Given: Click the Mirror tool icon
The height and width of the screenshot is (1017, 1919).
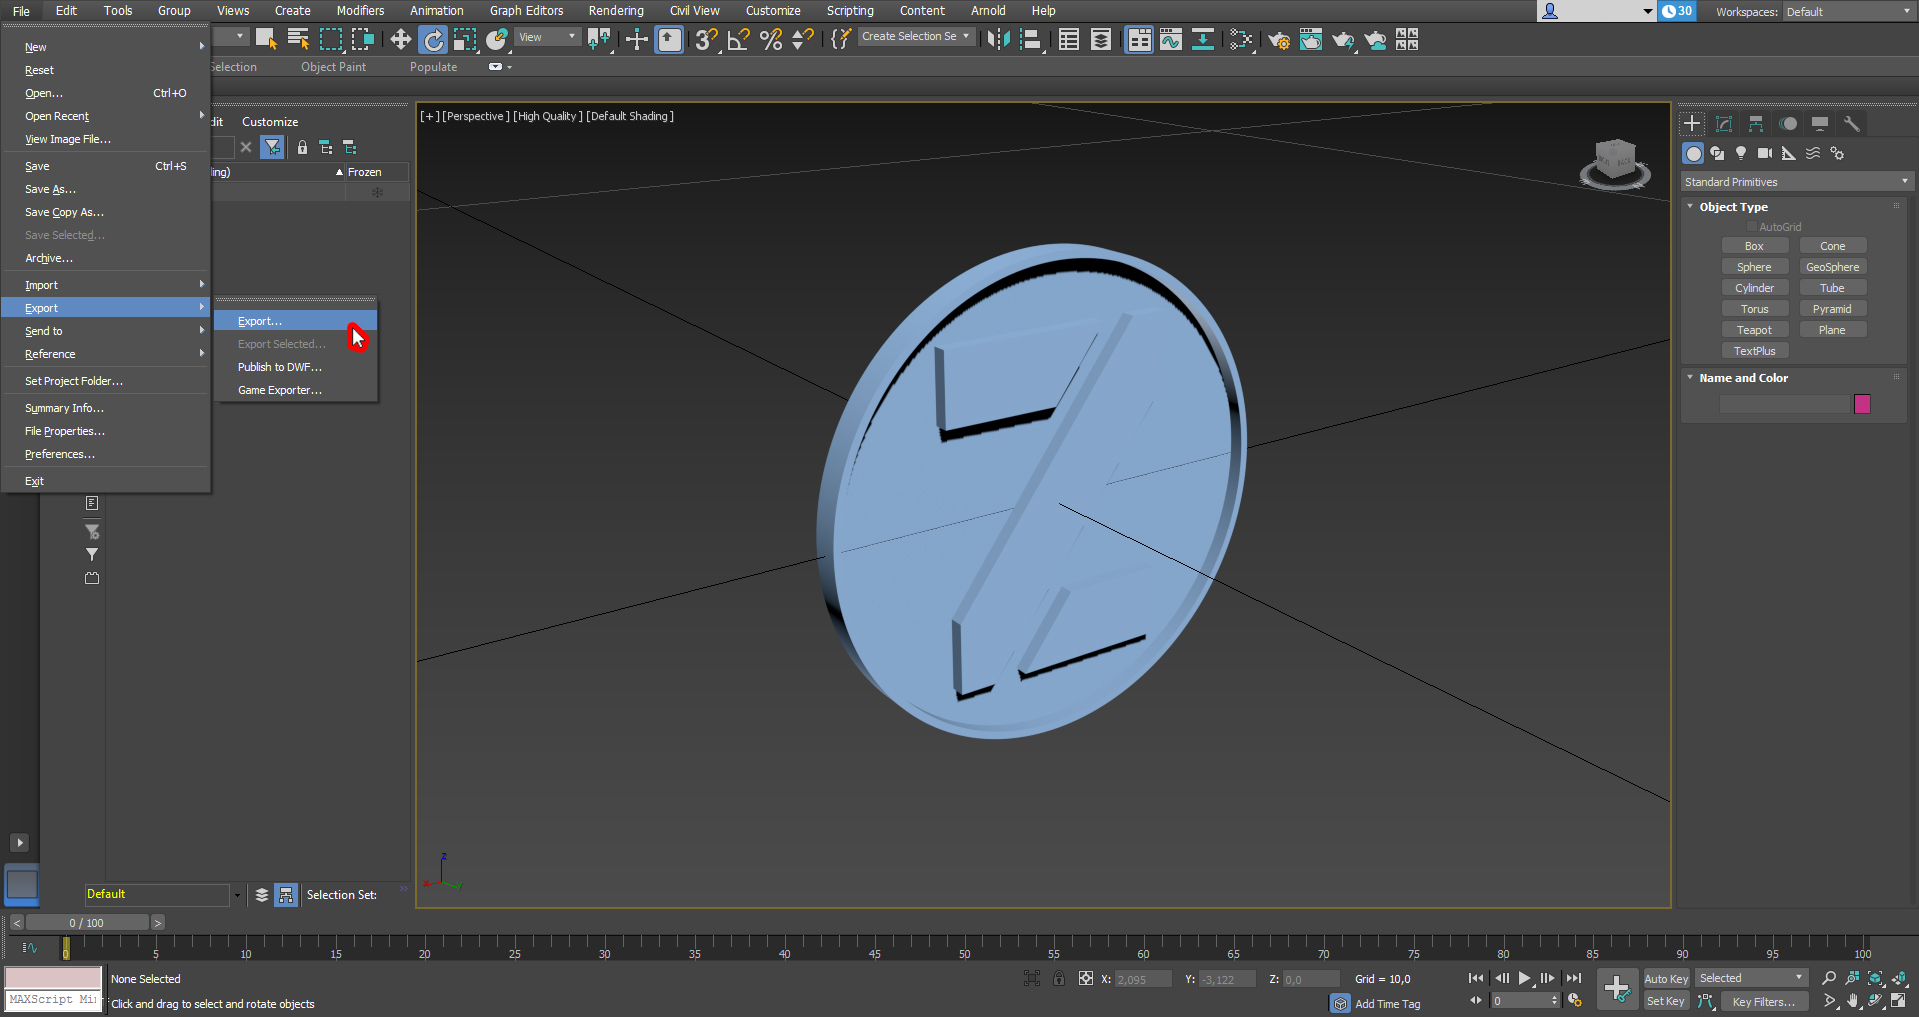Looking at the screenshot, I should point(998,40).
